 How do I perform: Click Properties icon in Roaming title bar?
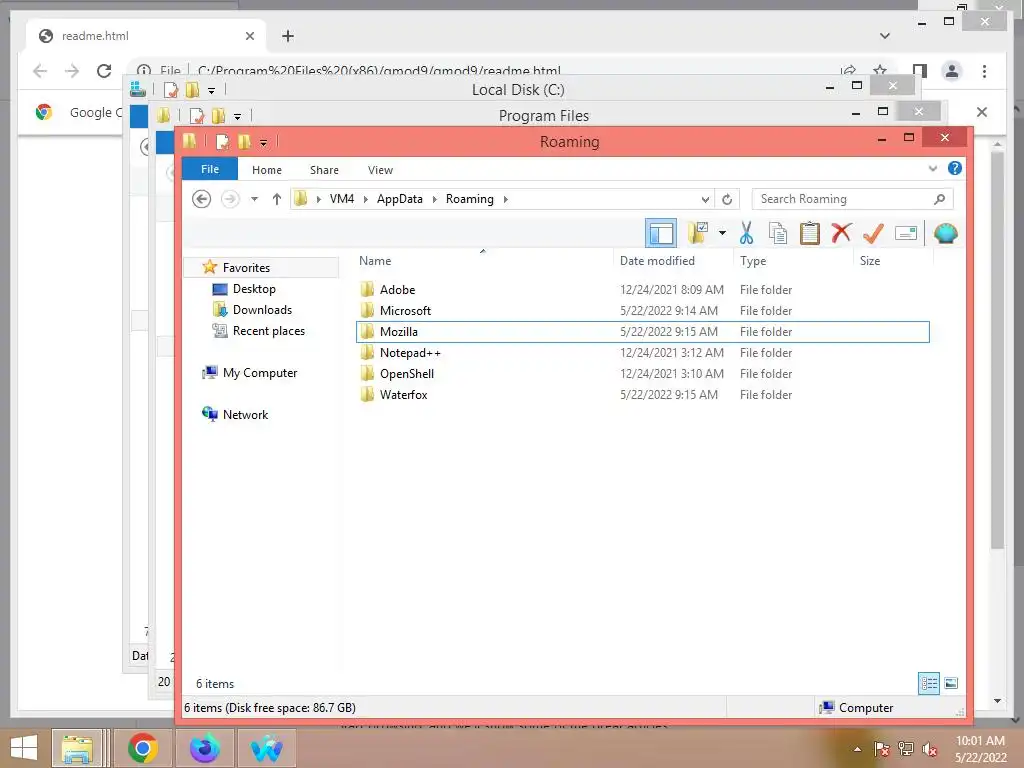point(223,142)
